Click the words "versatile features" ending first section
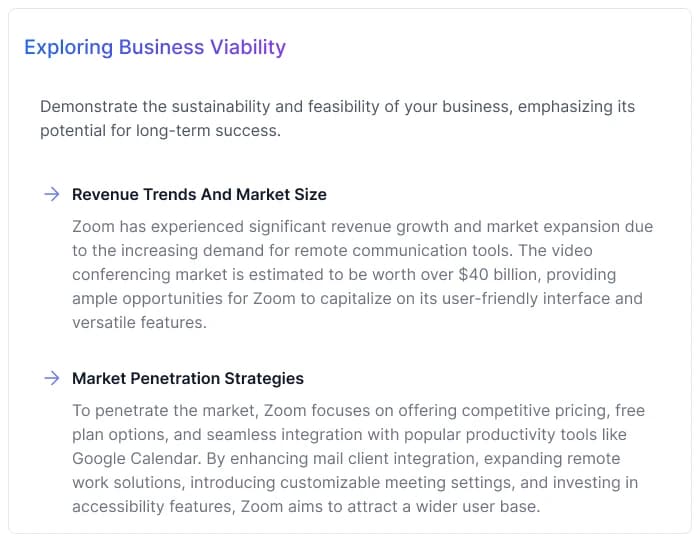 coord(138,322)
